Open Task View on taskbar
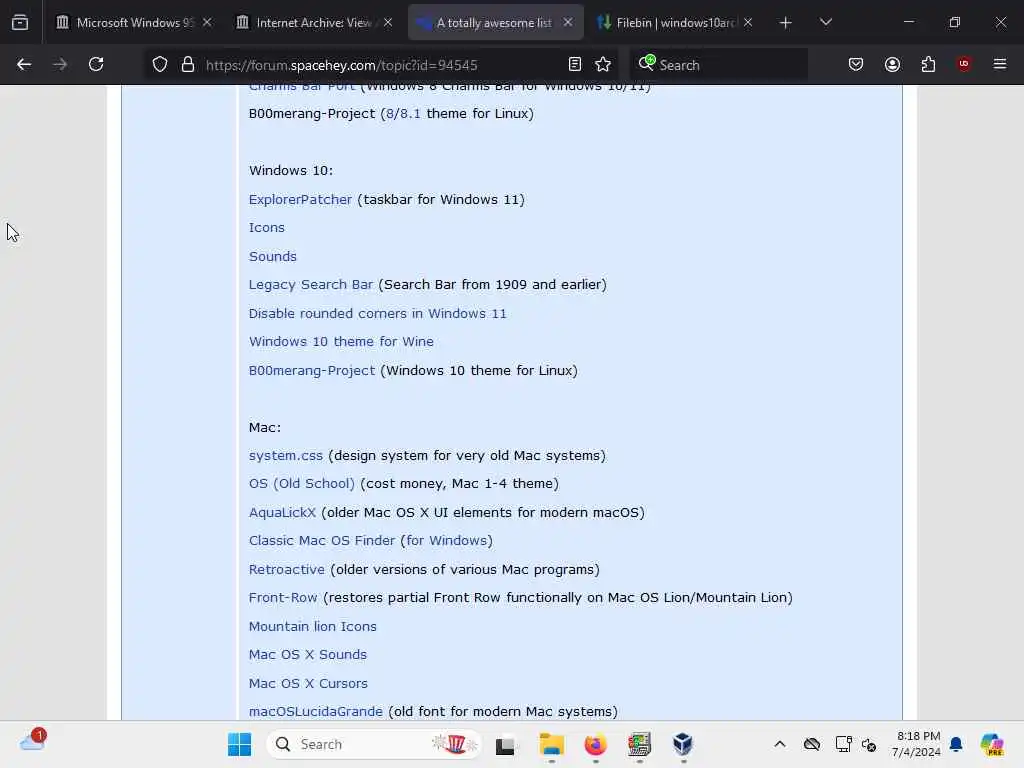The width and height of the screenshot is (1024, 768). click(x=505, y=745)
